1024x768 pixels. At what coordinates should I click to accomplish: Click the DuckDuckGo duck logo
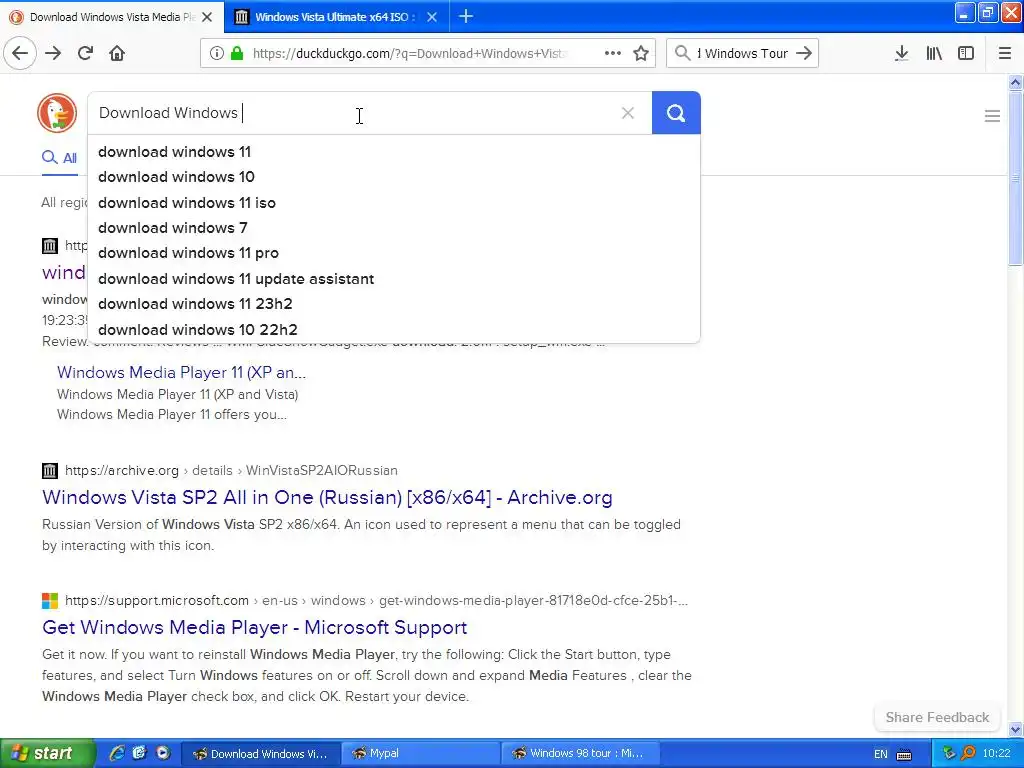[x=57, y=113]
